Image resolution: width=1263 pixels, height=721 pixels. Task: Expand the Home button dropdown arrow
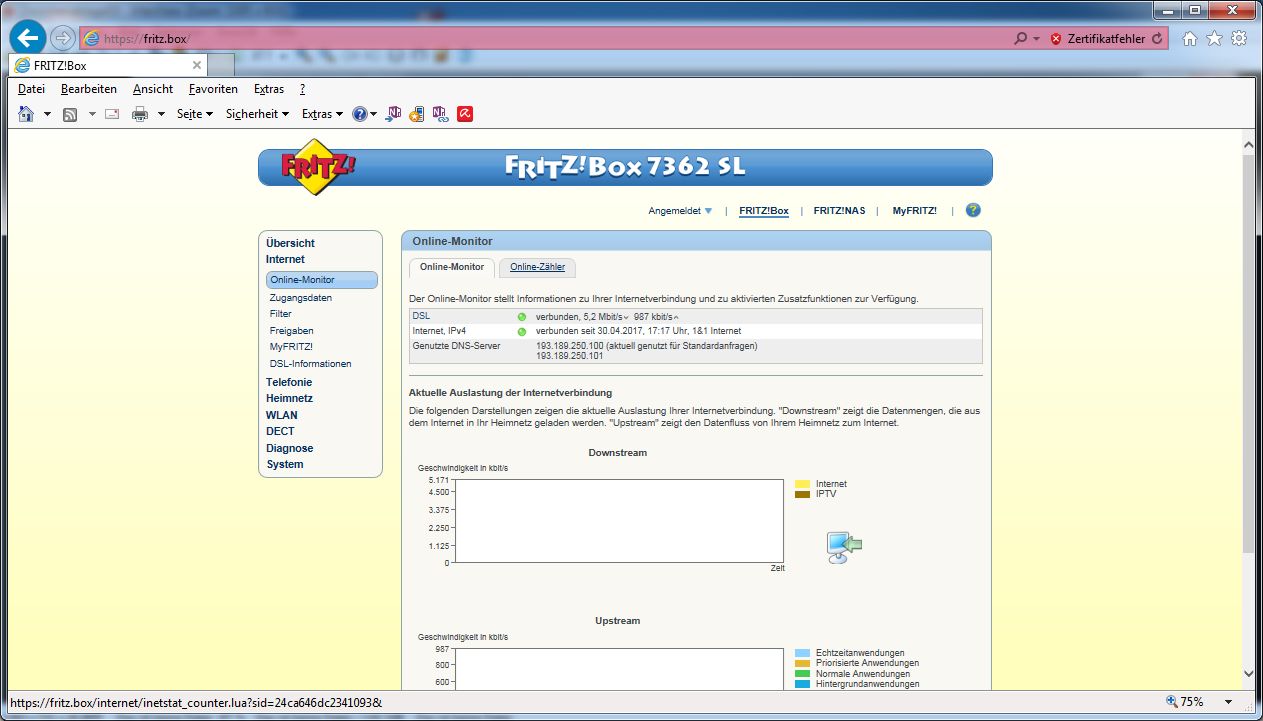pyautogui.click(x=47, y=114)
